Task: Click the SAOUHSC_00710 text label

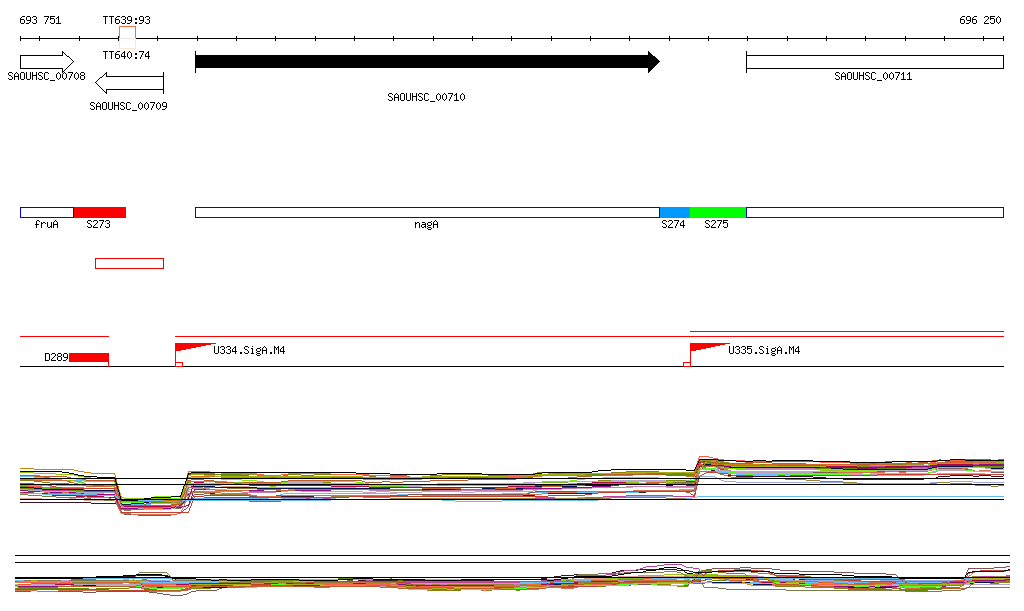Action: [426, 97]
